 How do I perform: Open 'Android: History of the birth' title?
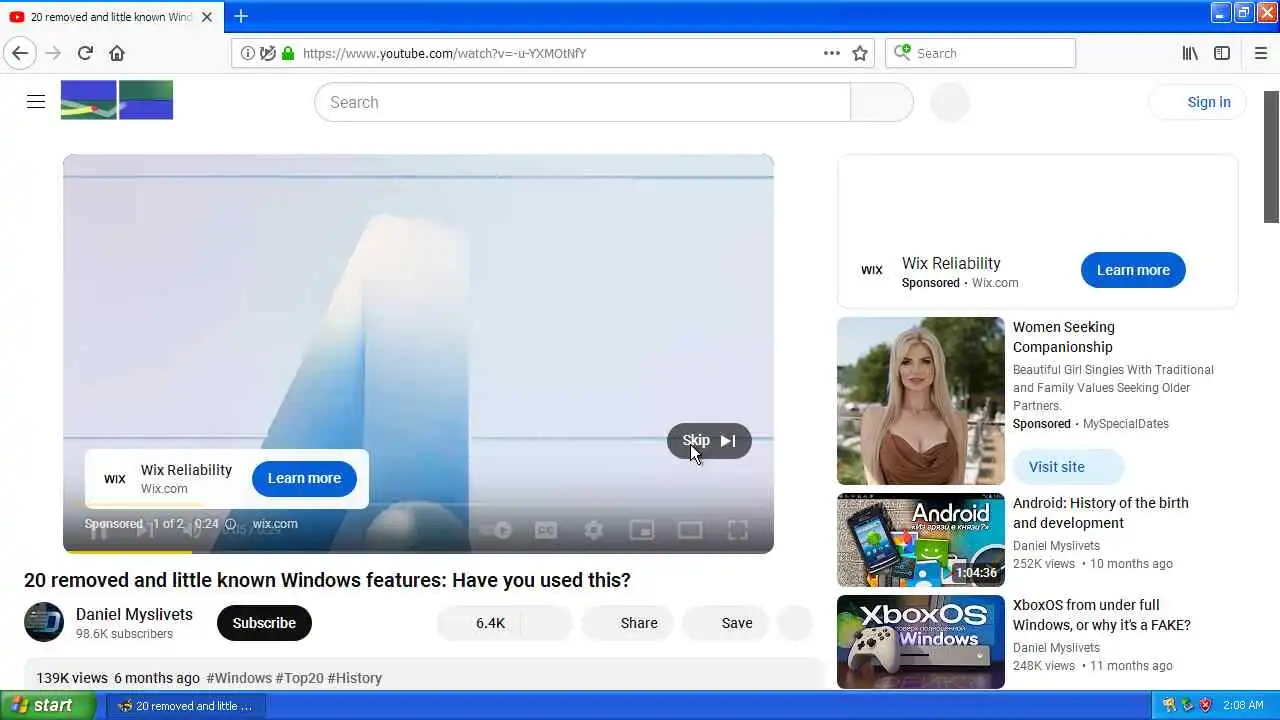click(1101, 513)
